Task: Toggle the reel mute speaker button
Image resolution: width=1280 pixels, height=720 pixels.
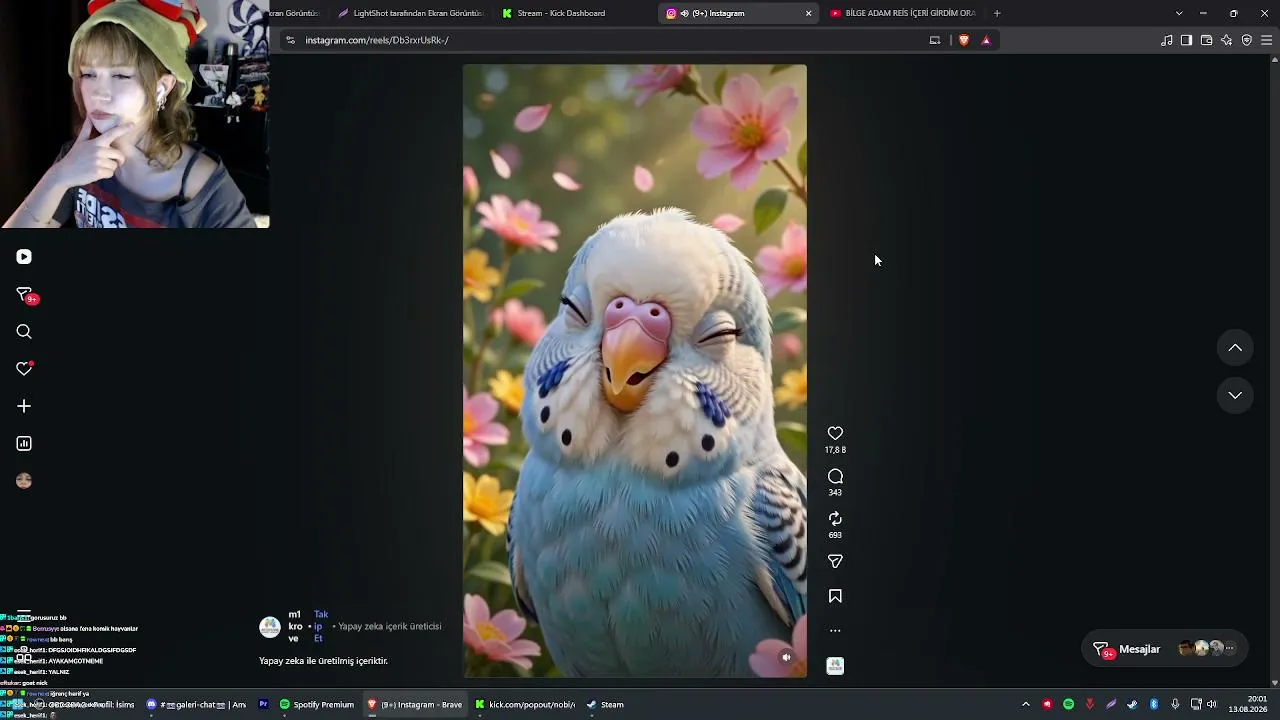Action: pyautogui.click(x=786, y=657)
